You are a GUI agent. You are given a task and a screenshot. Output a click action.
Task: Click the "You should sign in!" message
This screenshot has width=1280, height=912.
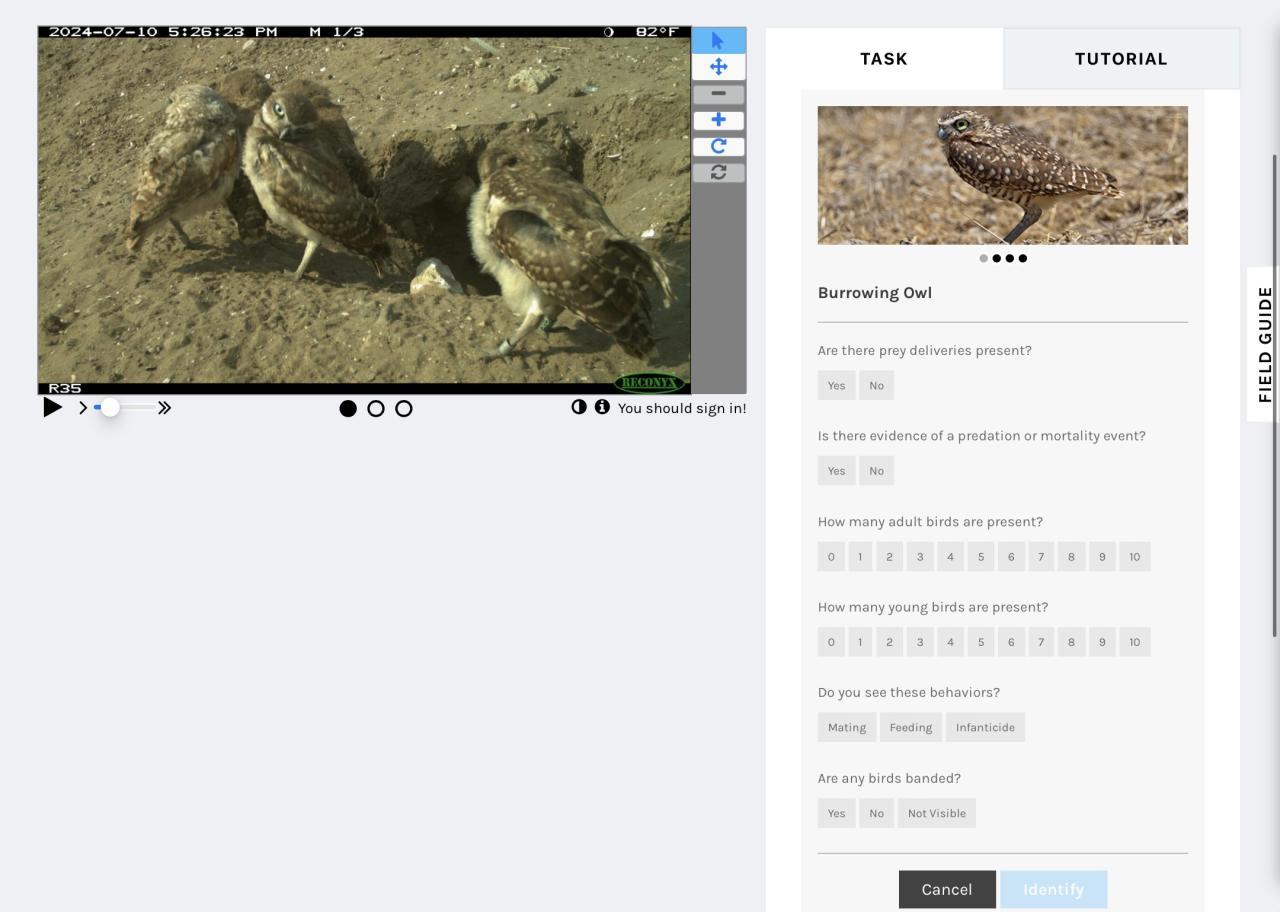tap(682, 408)
